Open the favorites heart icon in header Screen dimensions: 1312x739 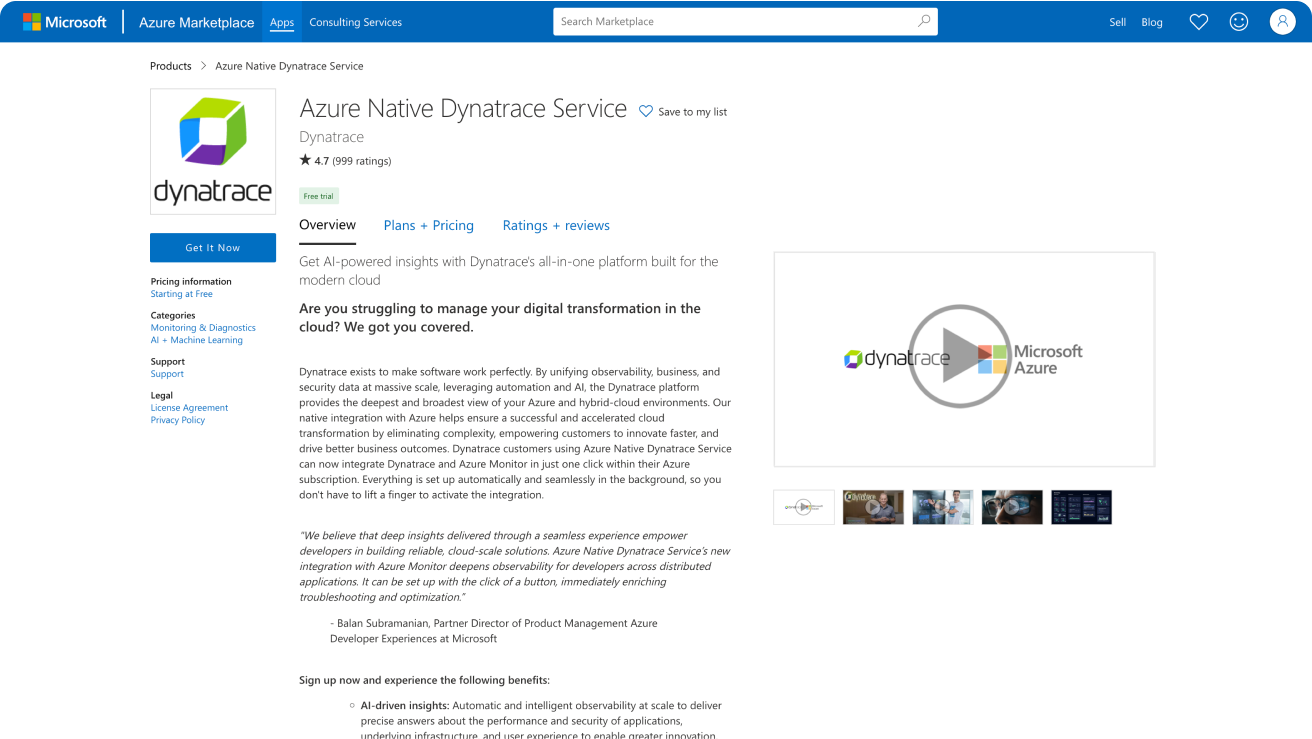[1198, 22]
